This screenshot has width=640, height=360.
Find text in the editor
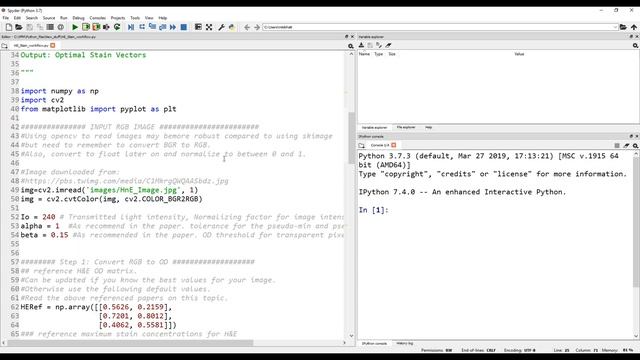351,46
